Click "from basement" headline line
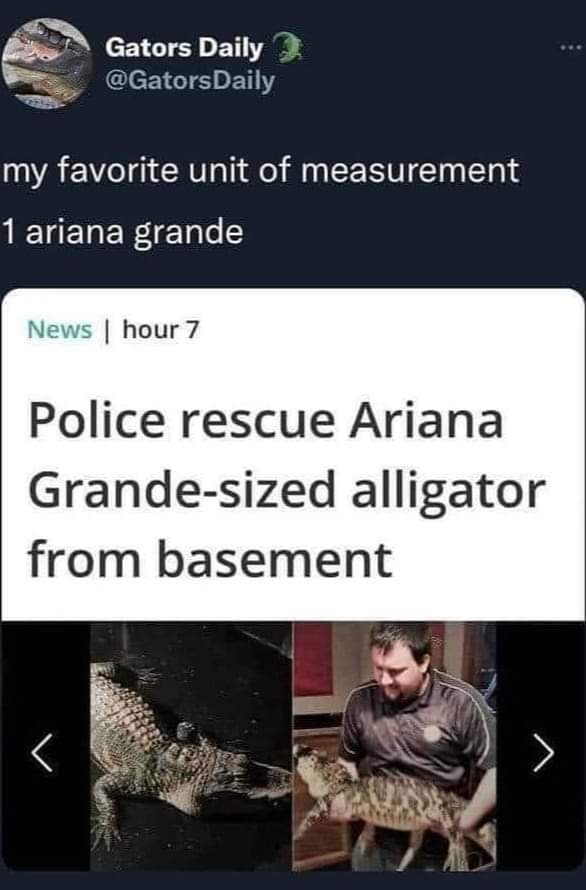The height and width of the screenshot is (890, 586). 211,560
